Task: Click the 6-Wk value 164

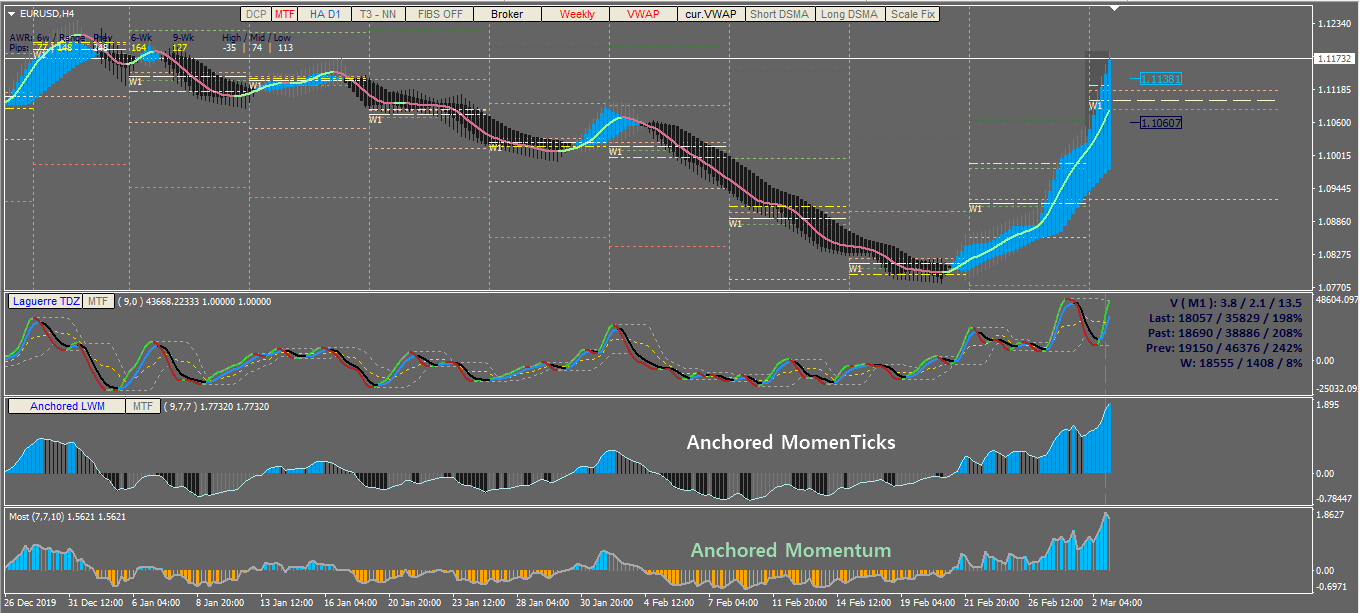Action: coord(138,47)
